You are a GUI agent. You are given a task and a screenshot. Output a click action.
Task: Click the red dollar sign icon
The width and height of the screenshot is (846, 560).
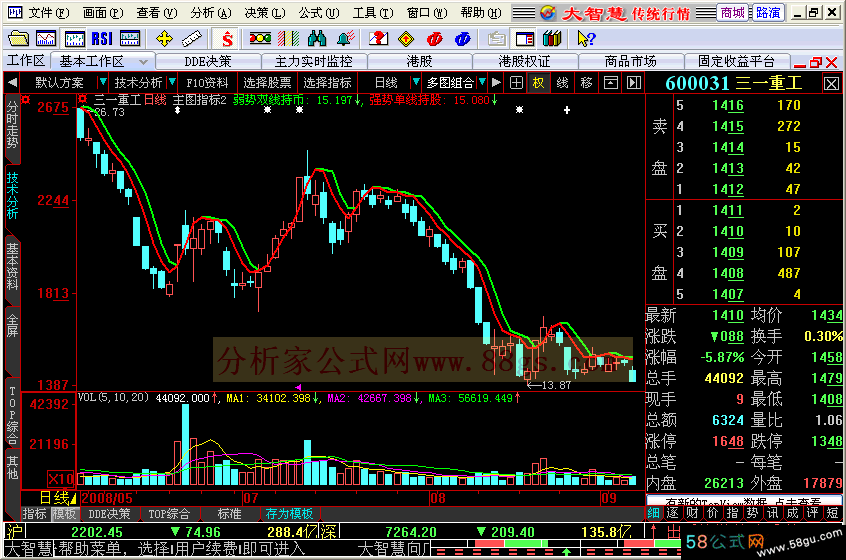(227, 39)
